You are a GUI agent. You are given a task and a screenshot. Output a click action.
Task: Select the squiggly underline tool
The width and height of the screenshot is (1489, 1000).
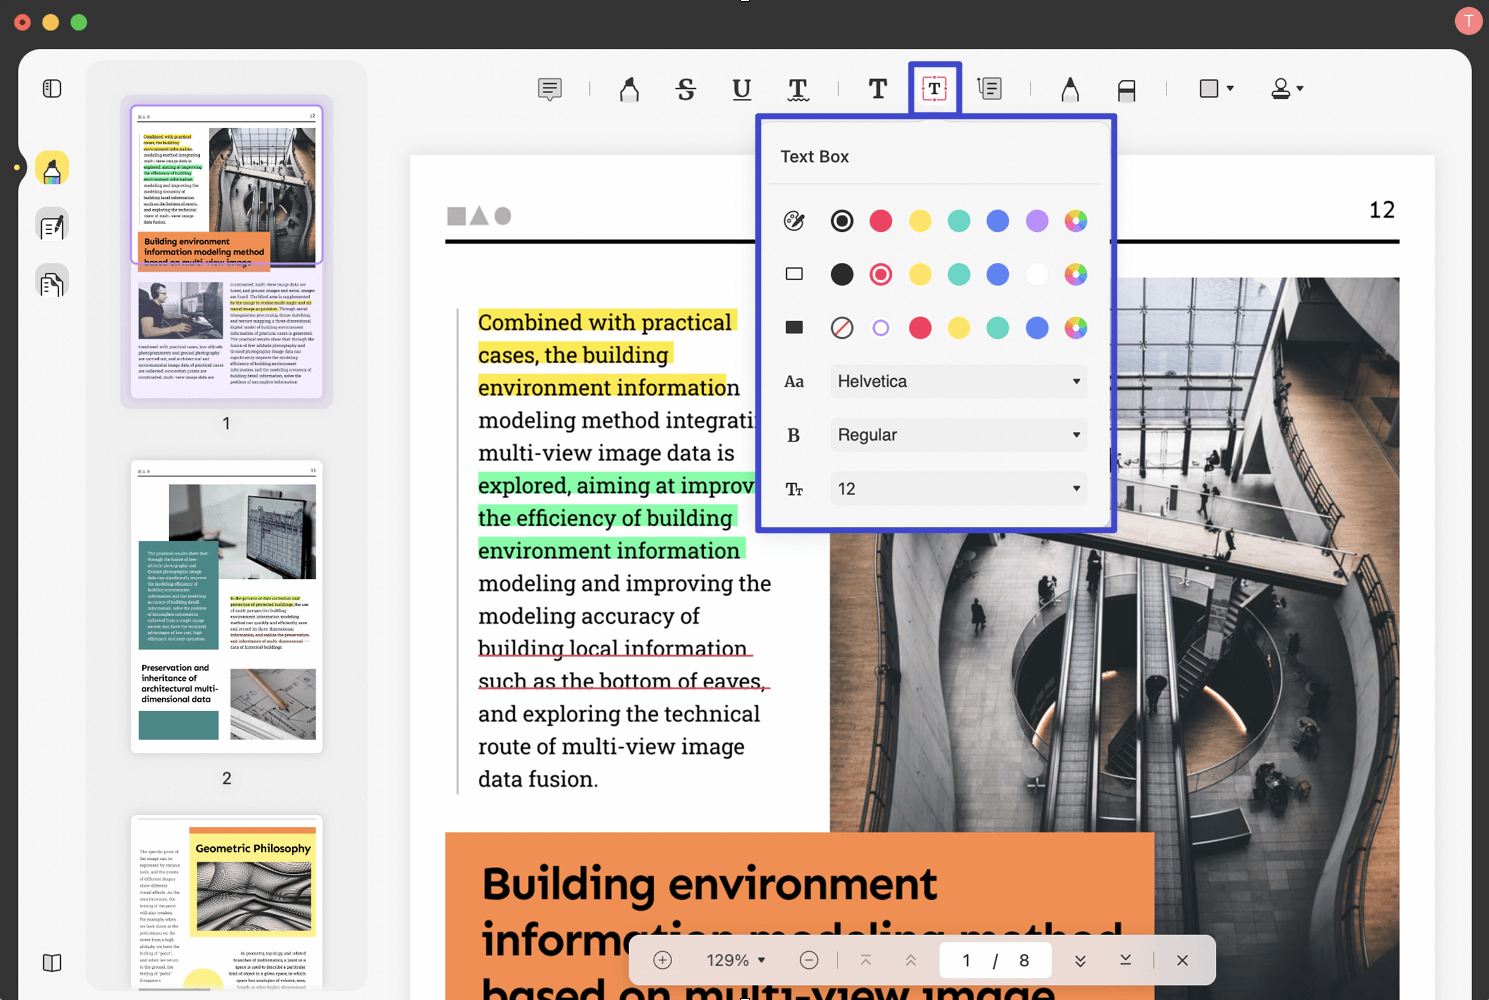pos(797,89)
